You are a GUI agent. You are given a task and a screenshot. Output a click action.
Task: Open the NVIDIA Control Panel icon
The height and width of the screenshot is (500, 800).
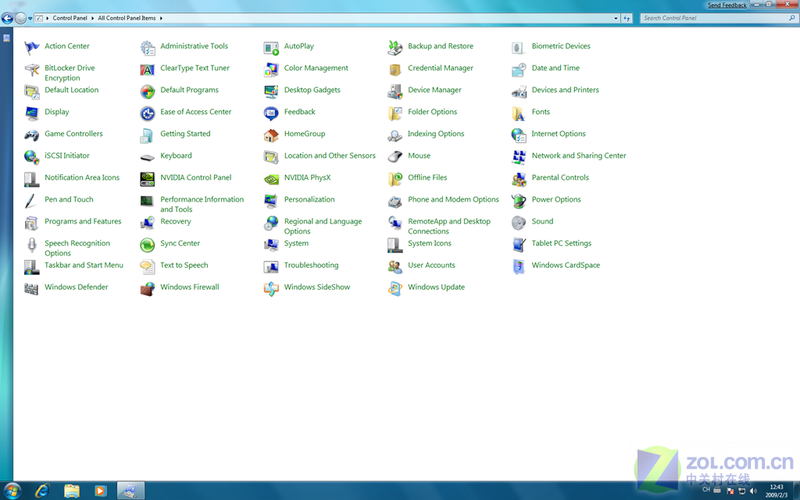(x=147, y=180)
